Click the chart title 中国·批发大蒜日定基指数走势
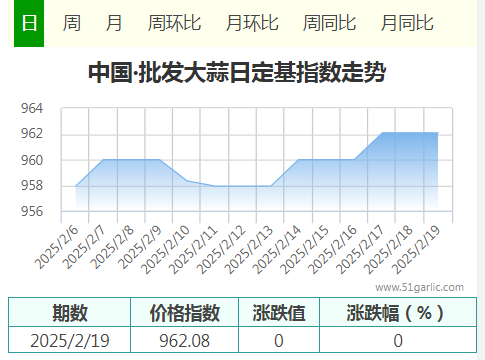This screenshot has height=360, width=485. [237, 72]
